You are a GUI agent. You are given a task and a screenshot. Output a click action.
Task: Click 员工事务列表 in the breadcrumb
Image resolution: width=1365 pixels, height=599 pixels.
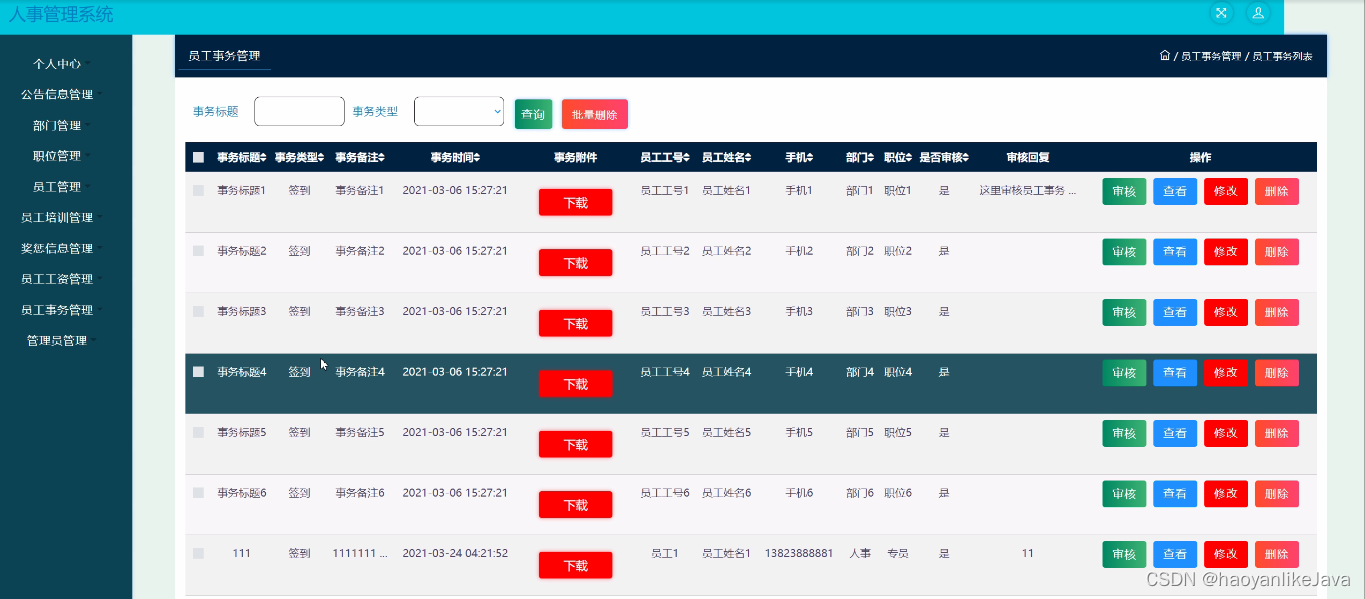[x=1282, y=57]
